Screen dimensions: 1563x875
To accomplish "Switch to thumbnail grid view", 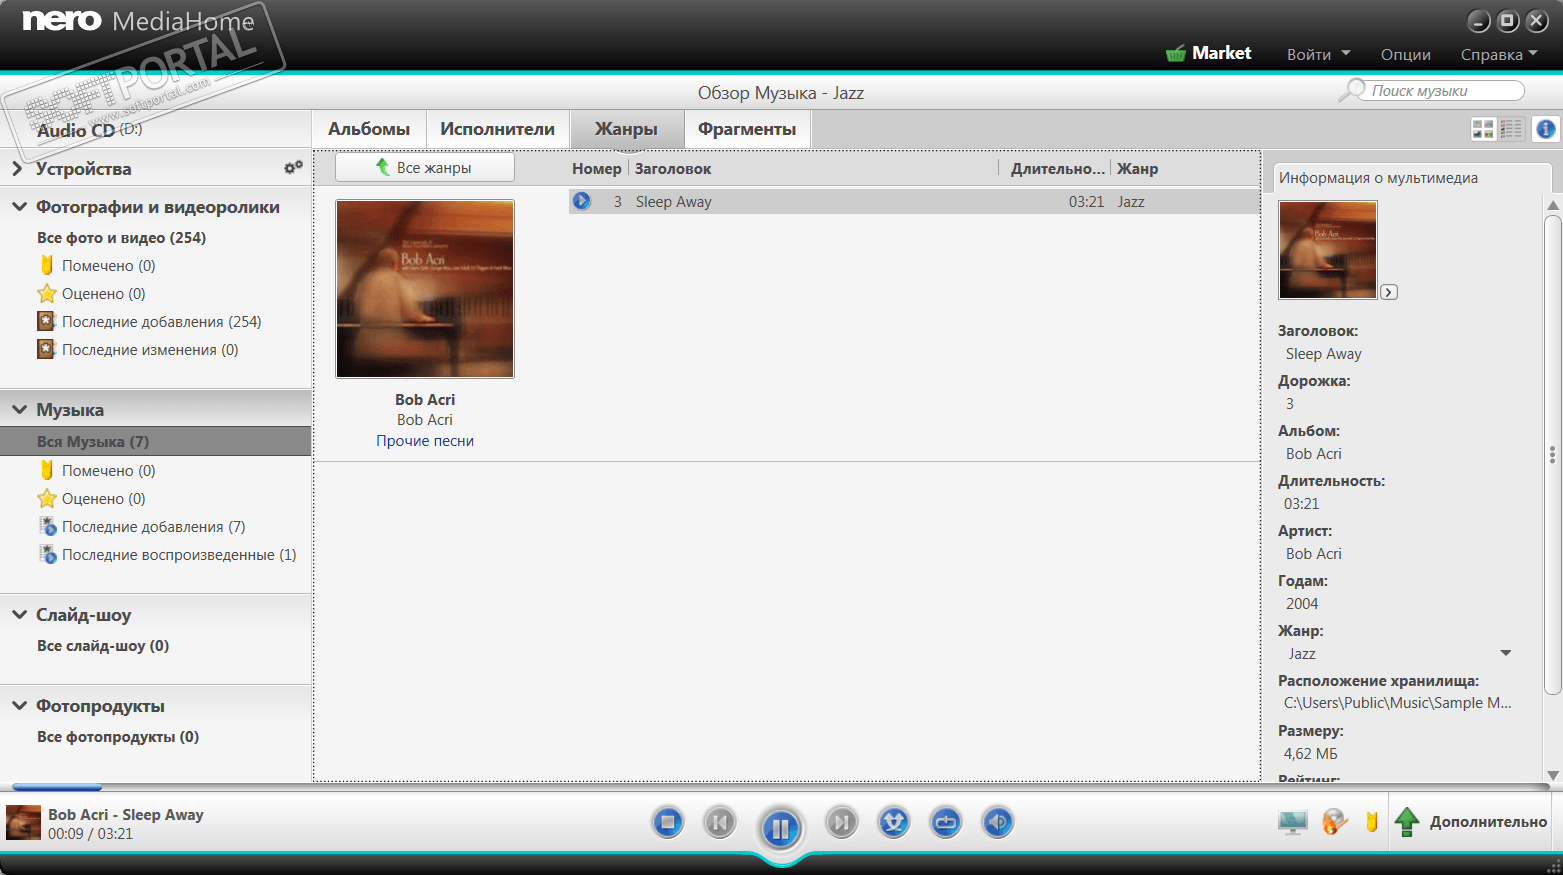I will (1483, 129).
